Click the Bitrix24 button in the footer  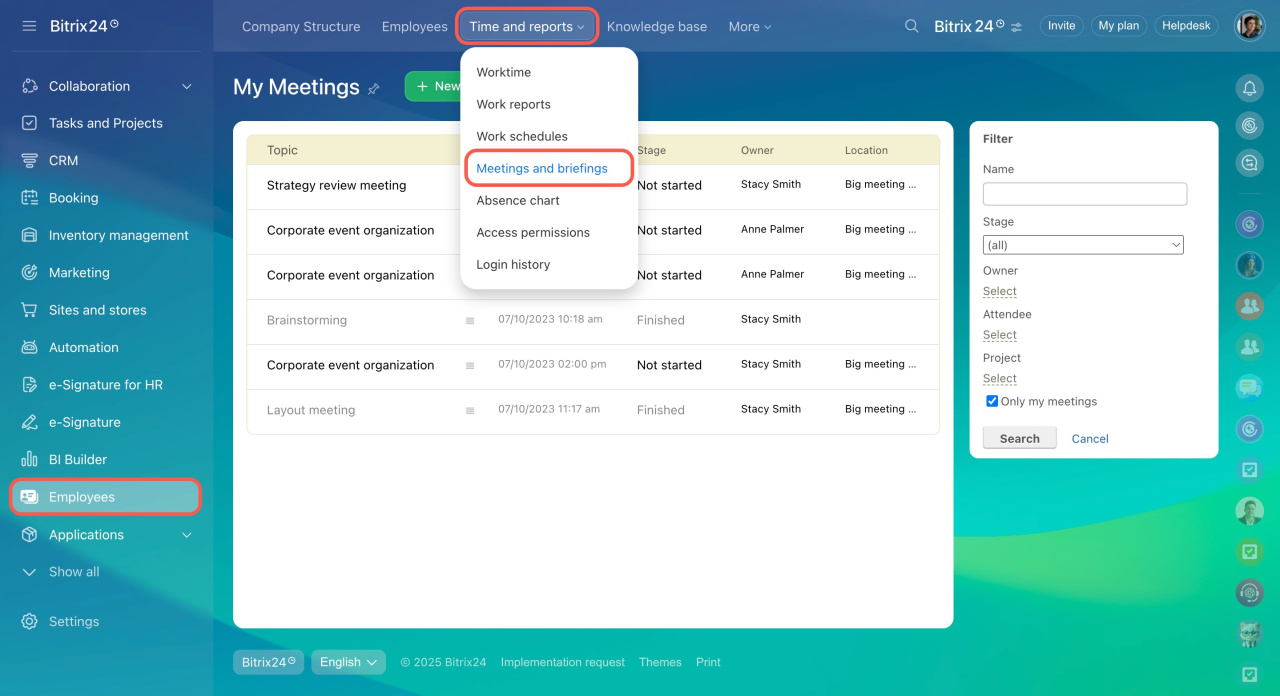click(x=269, y=662)
